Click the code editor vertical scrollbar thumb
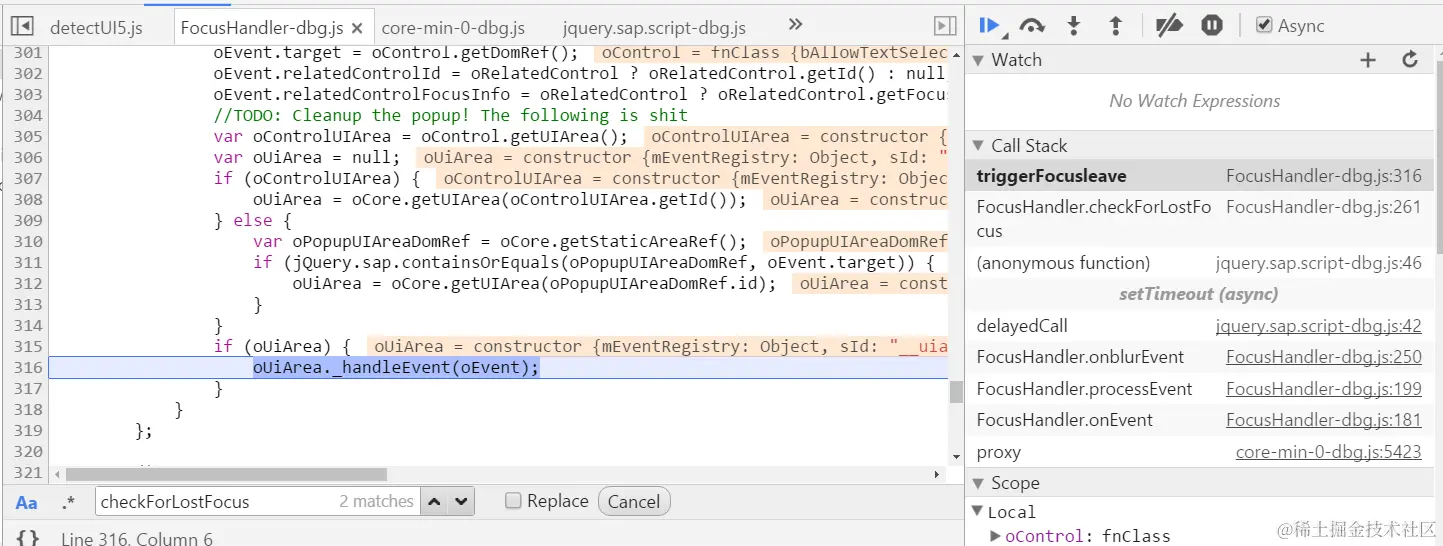This screenshot has width=1443, height=546. pyautogui.click(x=956, y=391)
